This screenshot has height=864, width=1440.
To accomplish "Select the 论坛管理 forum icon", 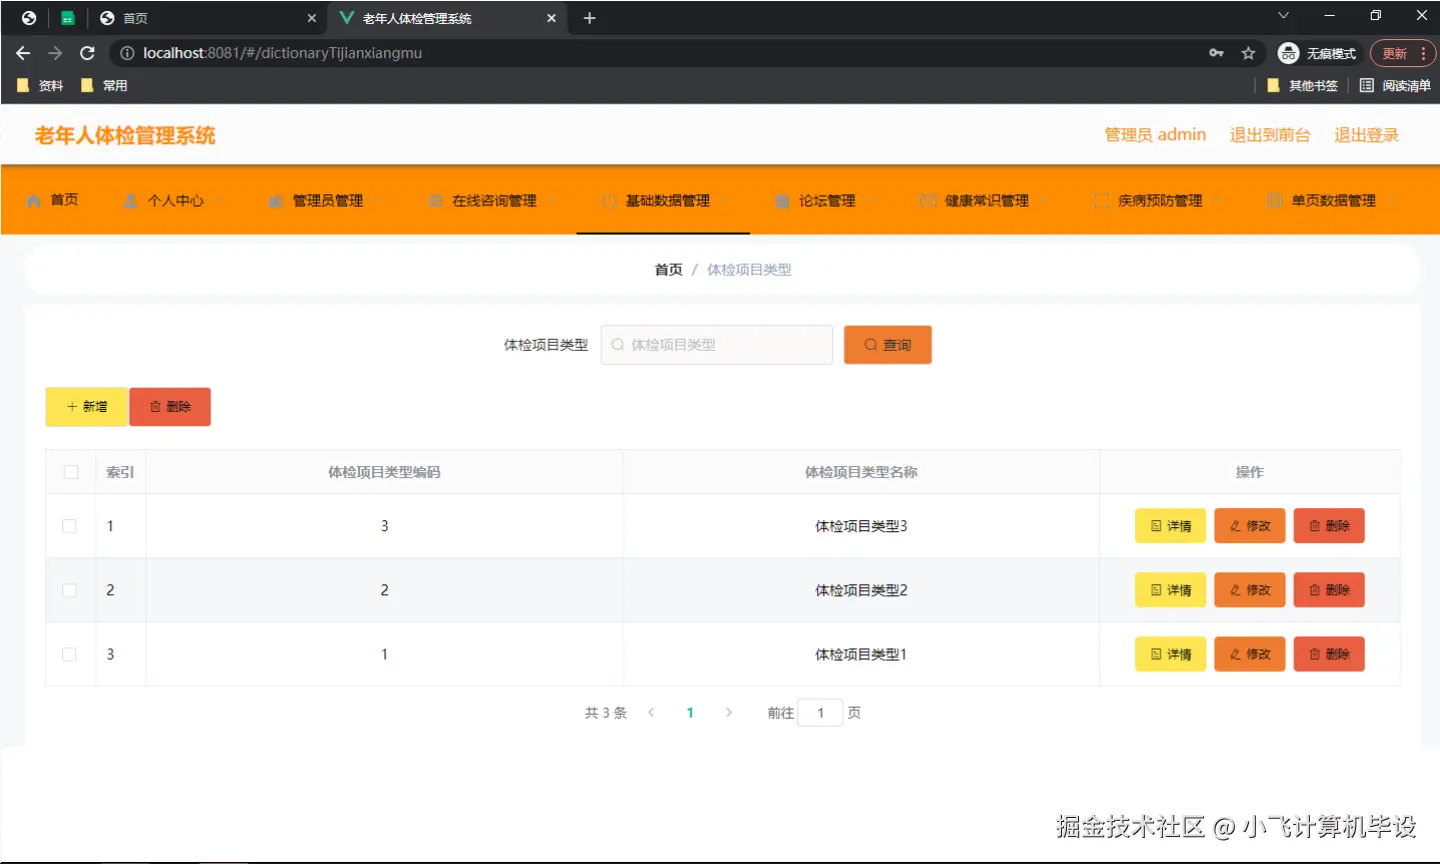I will pos(783,199).
